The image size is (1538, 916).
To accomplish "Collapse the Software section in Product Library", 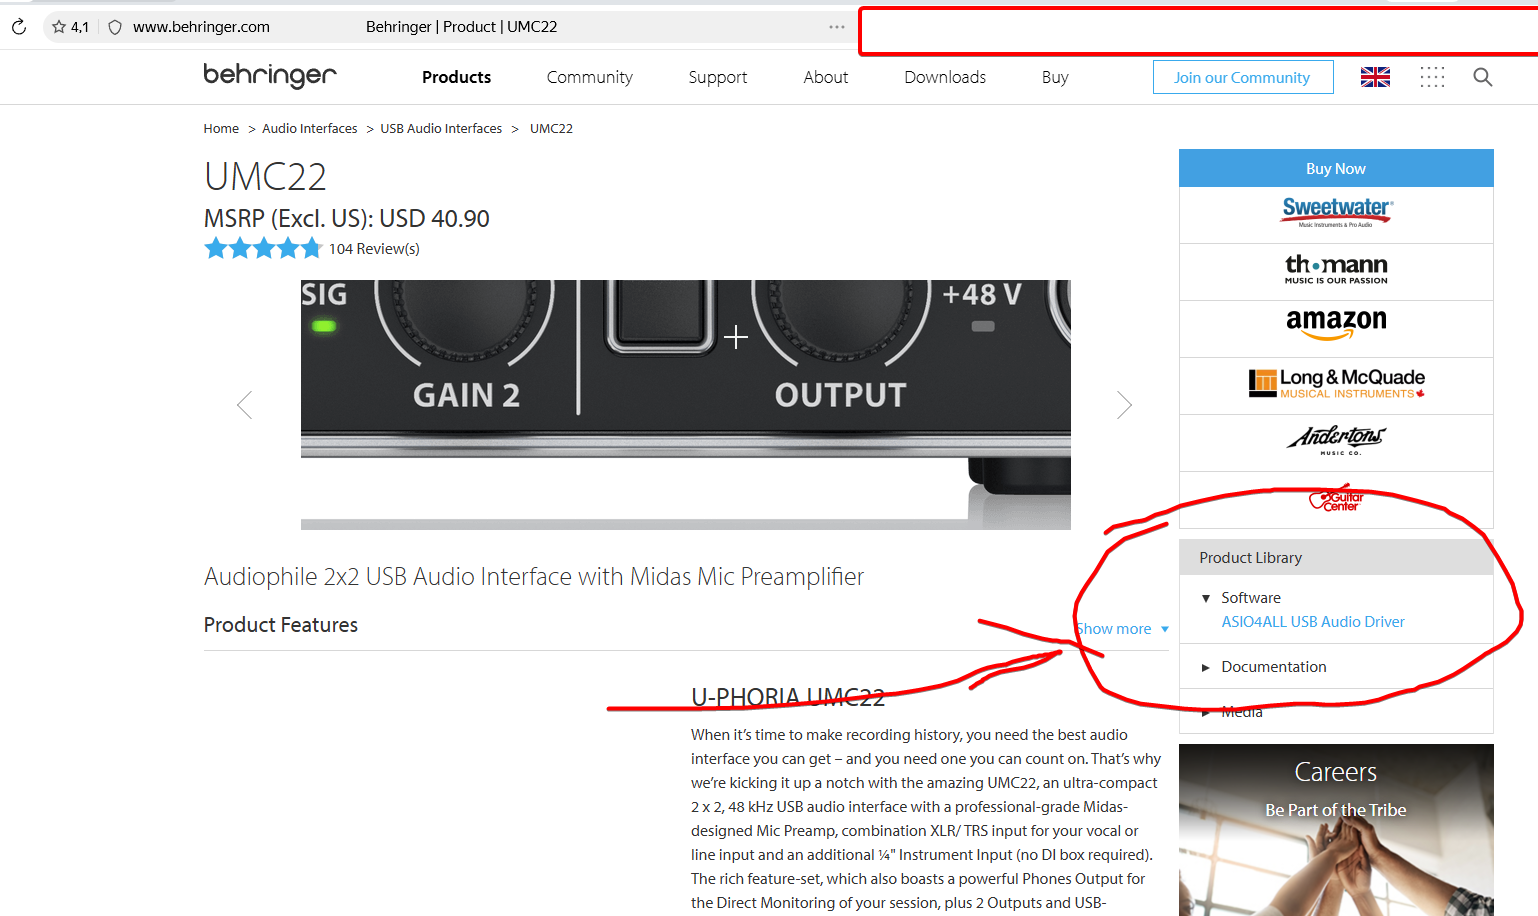I will pos(1241,598).
